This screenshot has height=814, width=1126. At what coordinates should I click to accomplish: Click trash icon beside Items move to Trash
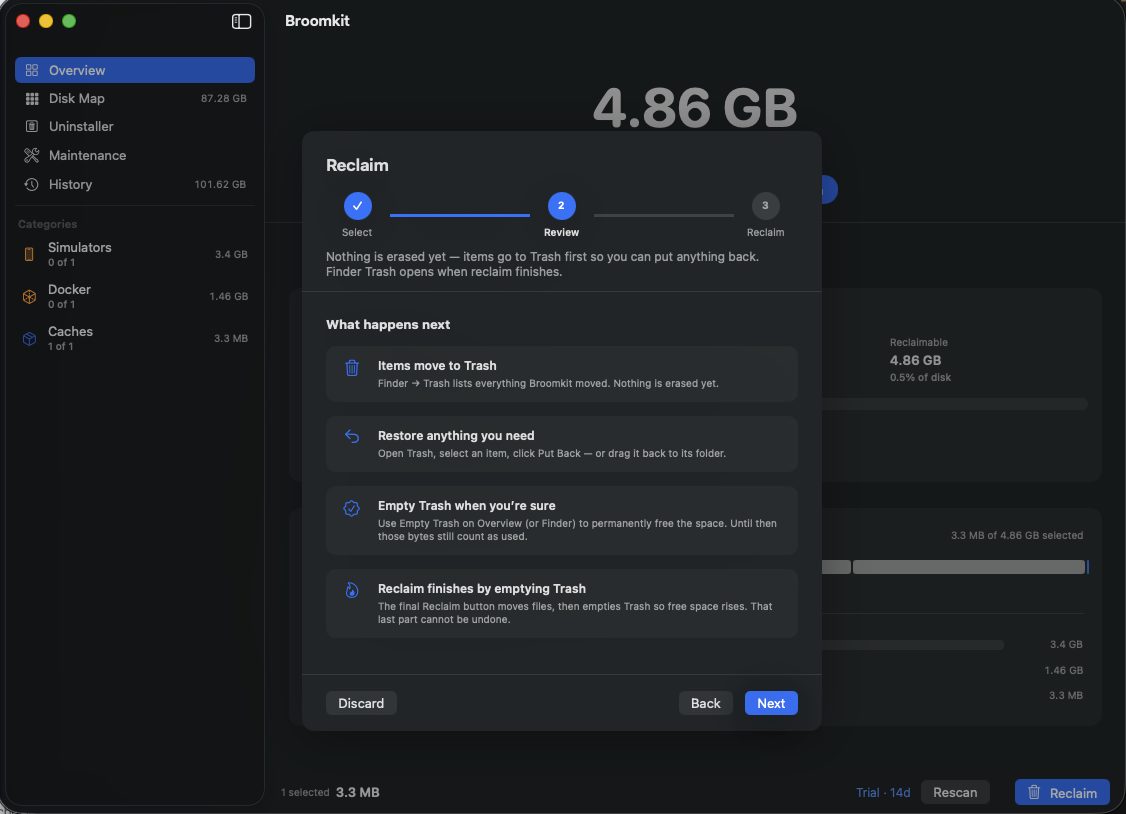click(352, 368)
